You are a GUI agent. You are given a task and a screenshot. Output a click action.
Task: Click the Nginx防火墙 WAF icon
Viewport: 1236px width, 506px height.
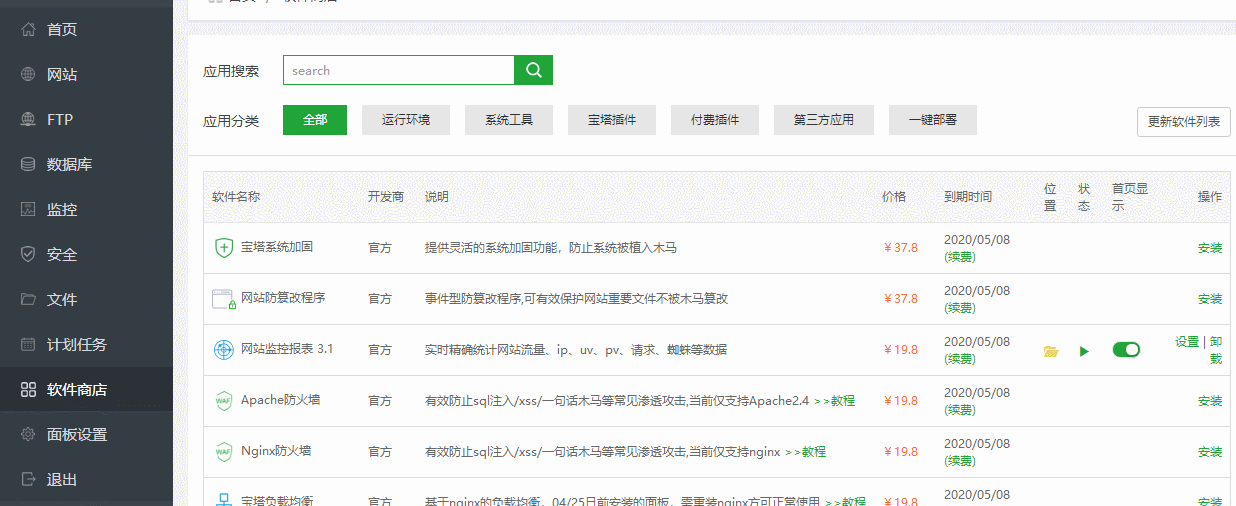(223, 452)
